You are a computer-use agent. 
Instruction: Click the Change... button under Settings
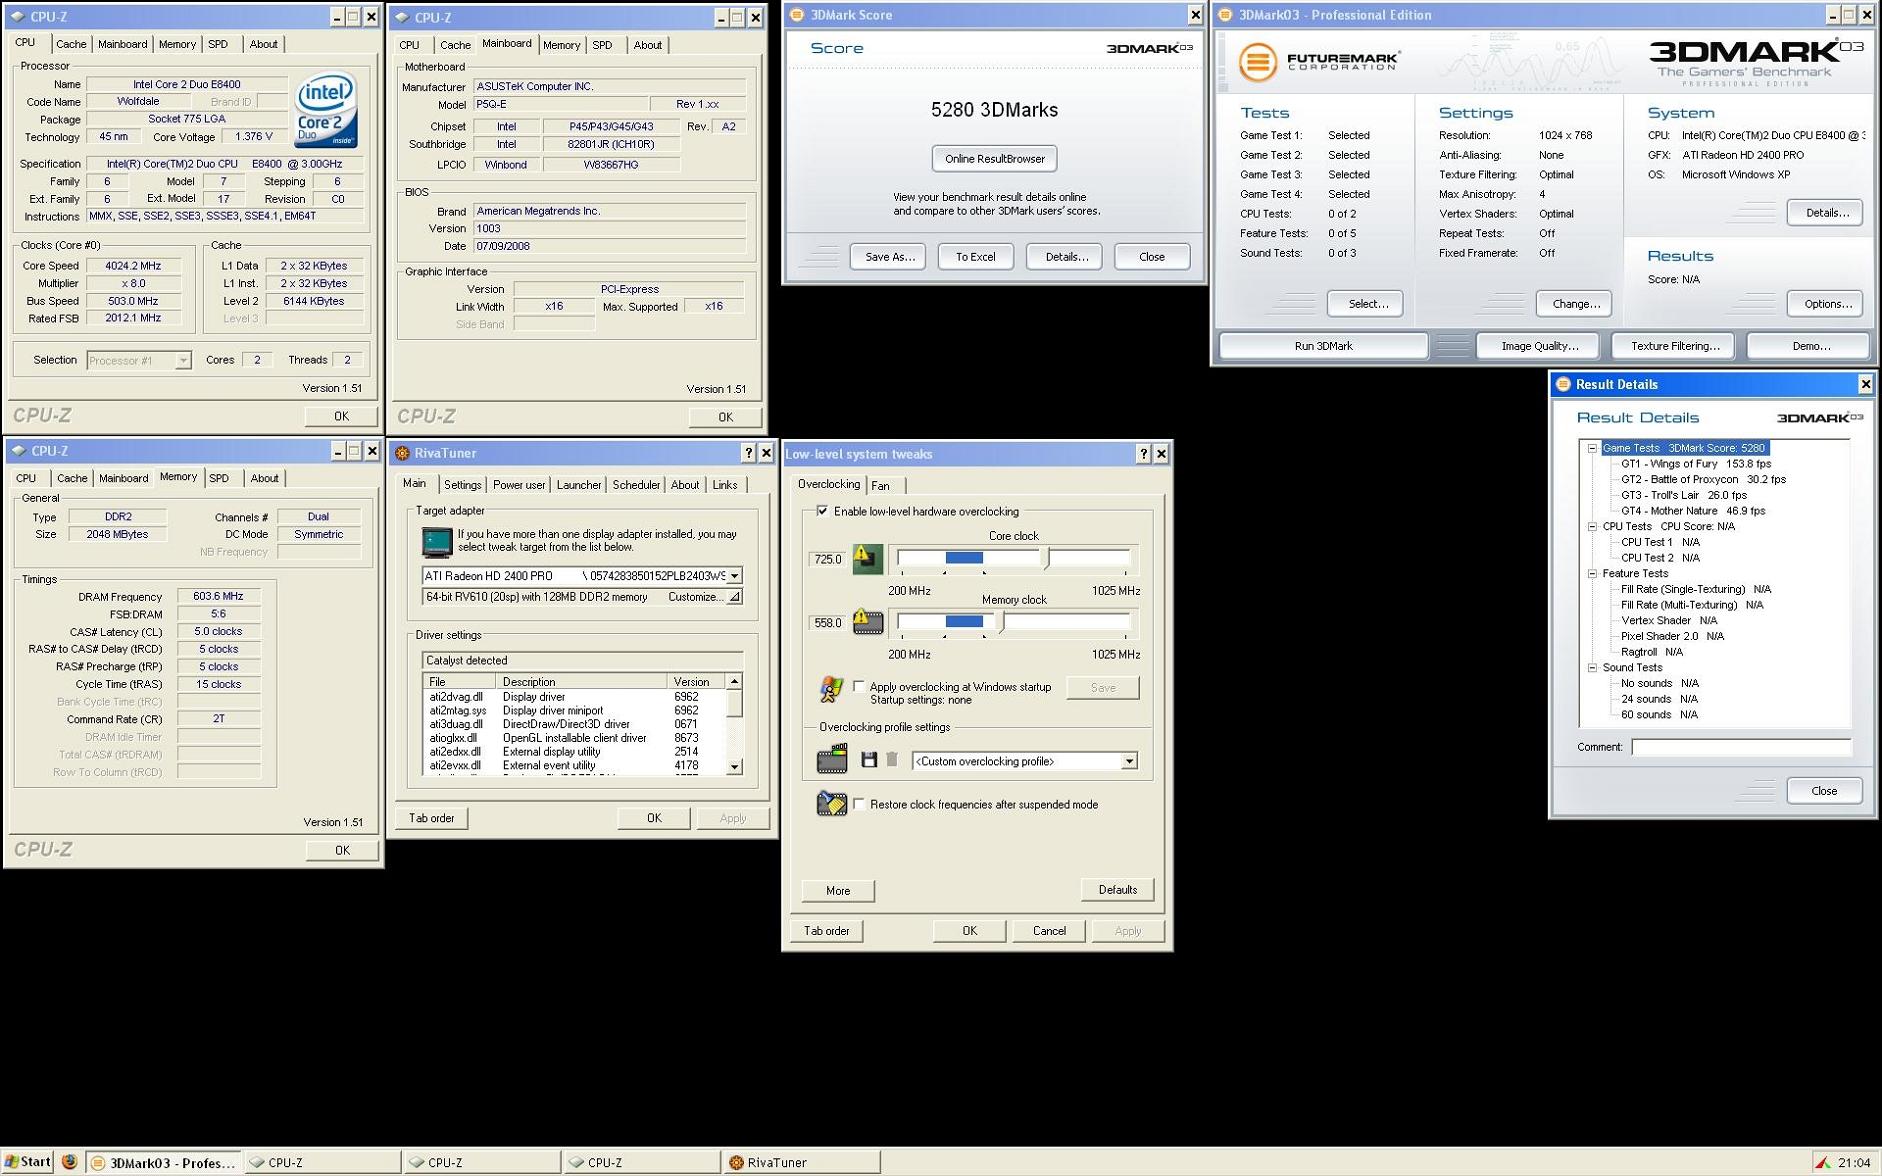coord(1575,304)
